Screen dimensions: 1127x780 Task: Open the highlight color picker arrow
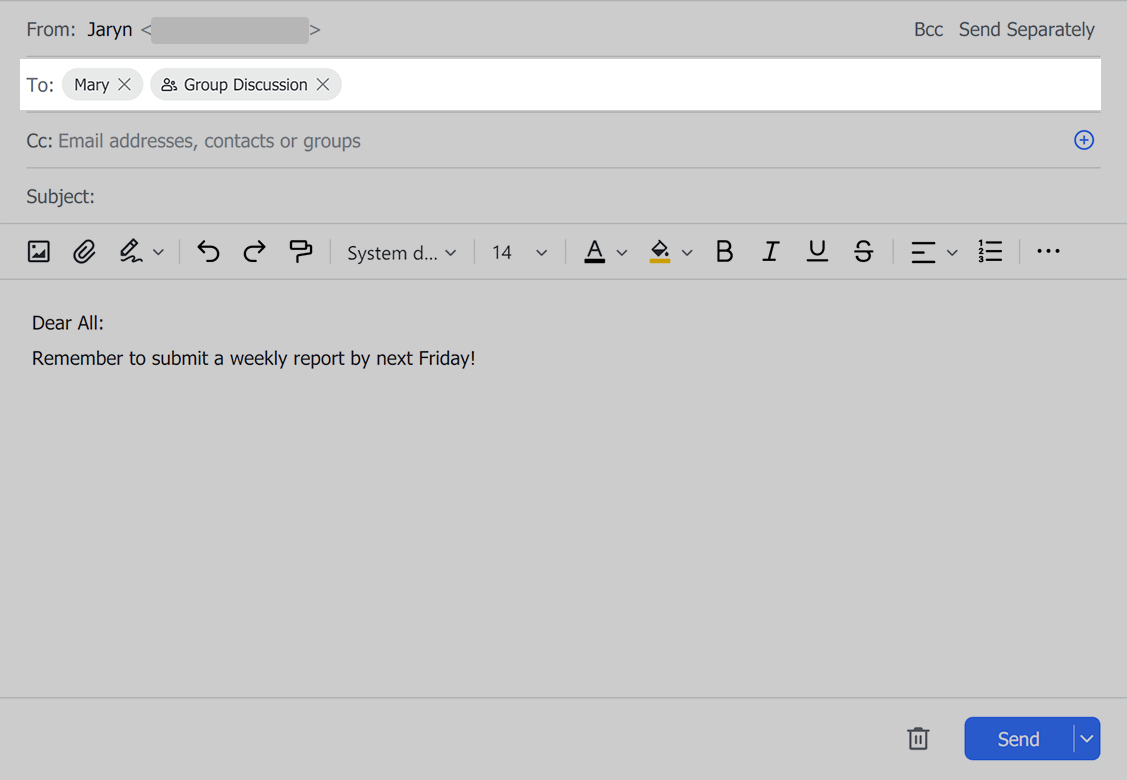click(x=687, y=253)
